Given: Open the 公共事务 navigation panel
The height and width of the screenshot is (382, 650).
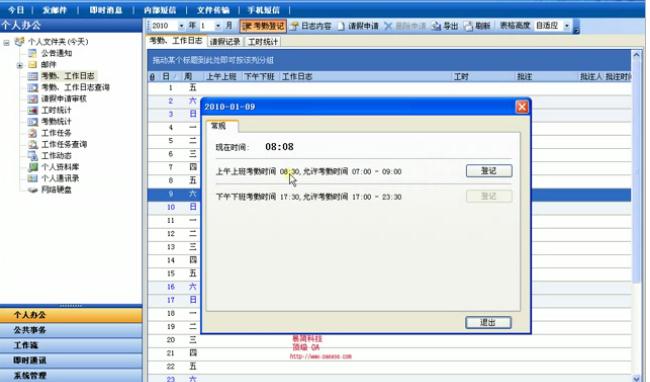Looking at the screenshot, I should pos(71,330).
